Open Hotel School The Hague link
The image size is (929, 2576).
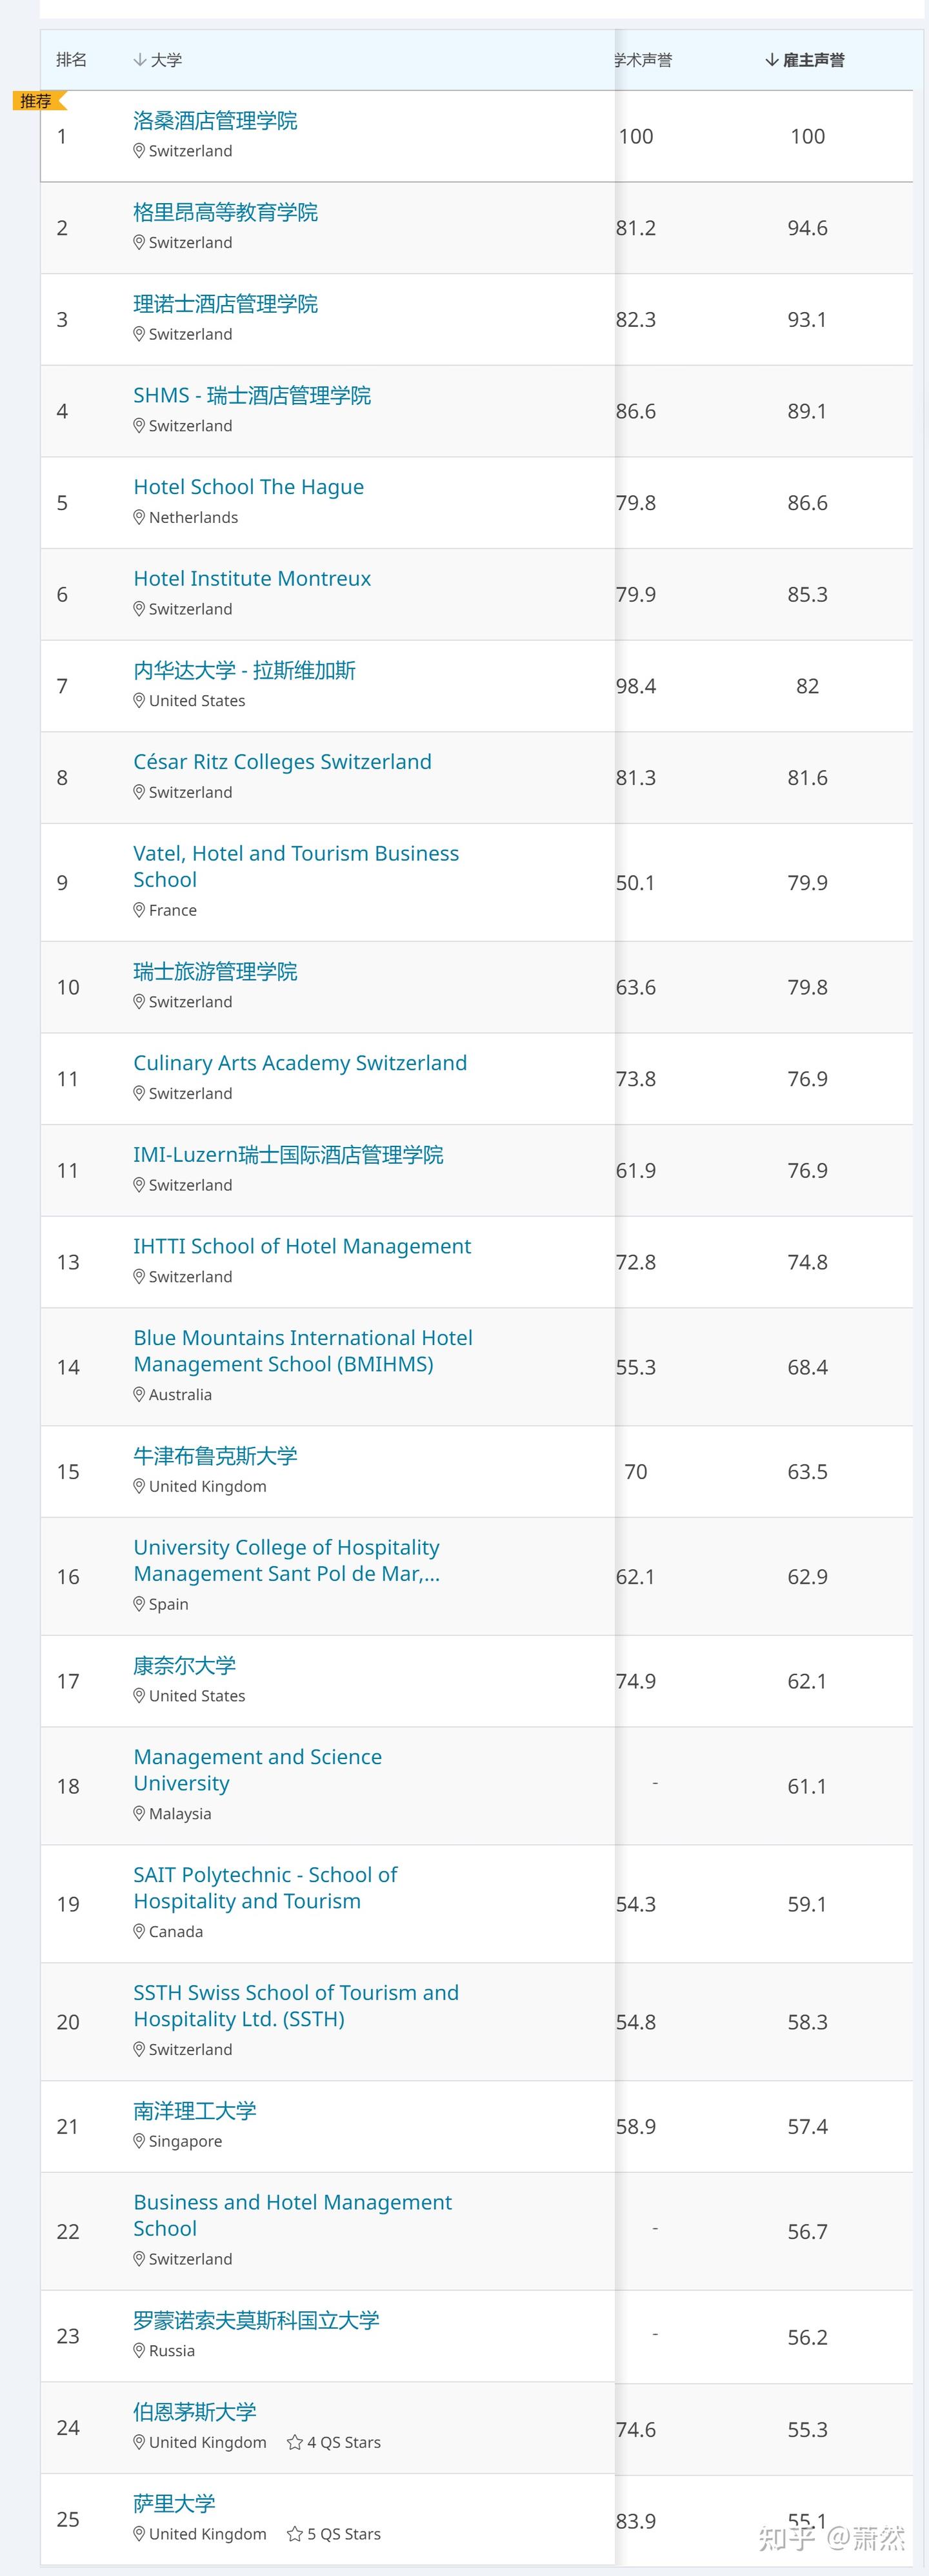[249, 487]
